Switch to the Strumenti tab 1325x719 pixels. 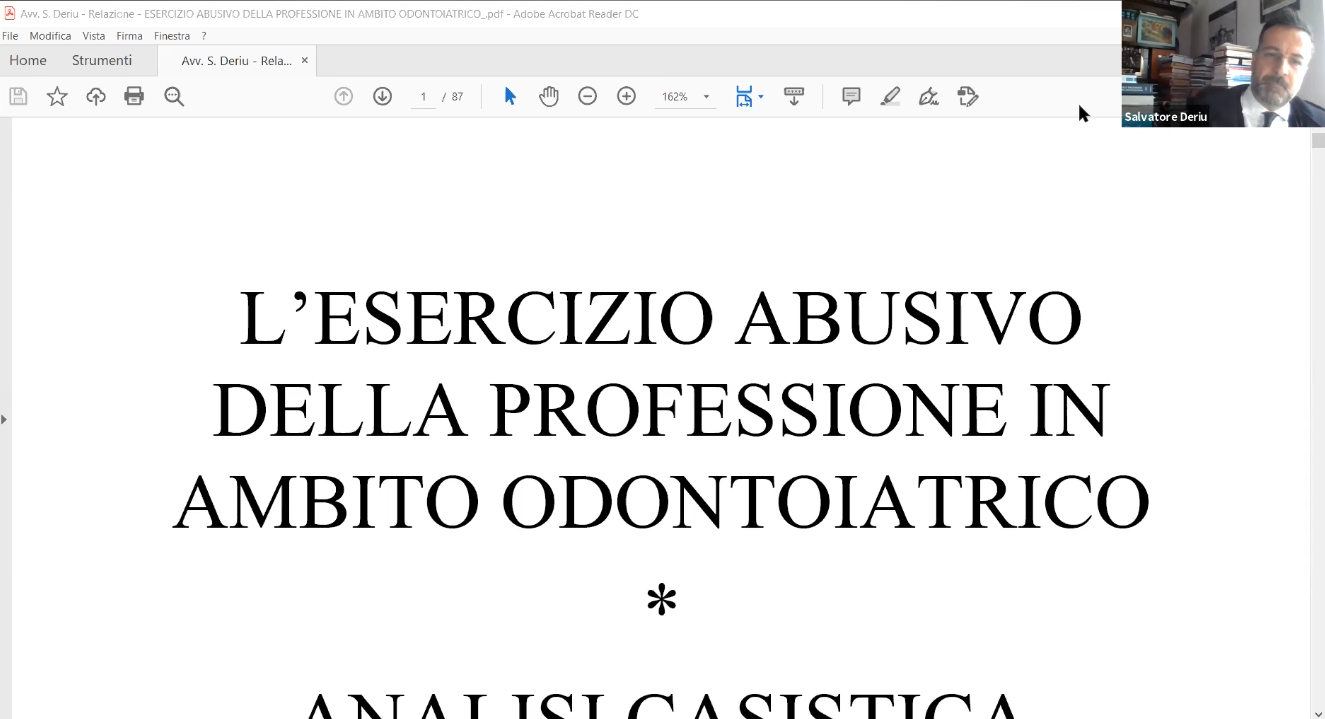point(102,60)
